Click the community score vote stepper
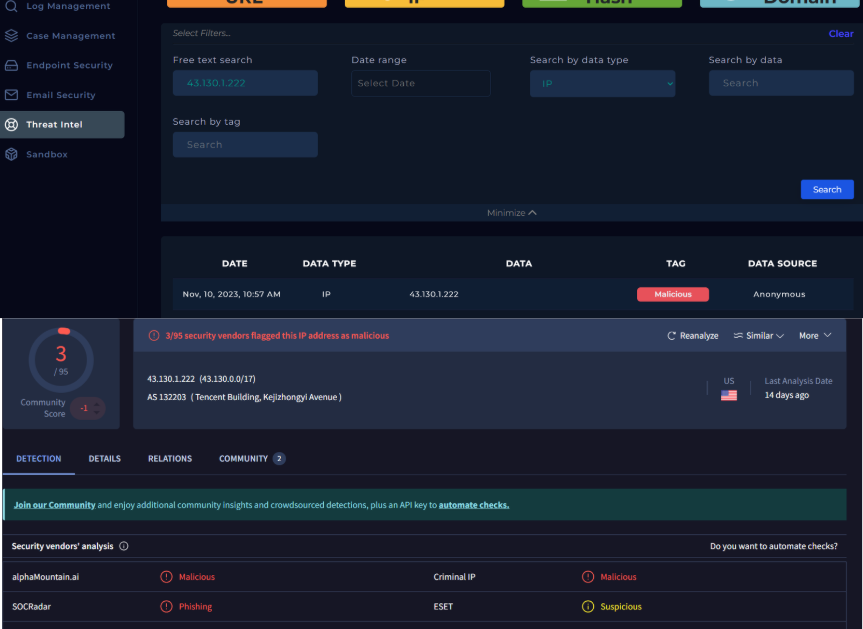 [97, 408]
